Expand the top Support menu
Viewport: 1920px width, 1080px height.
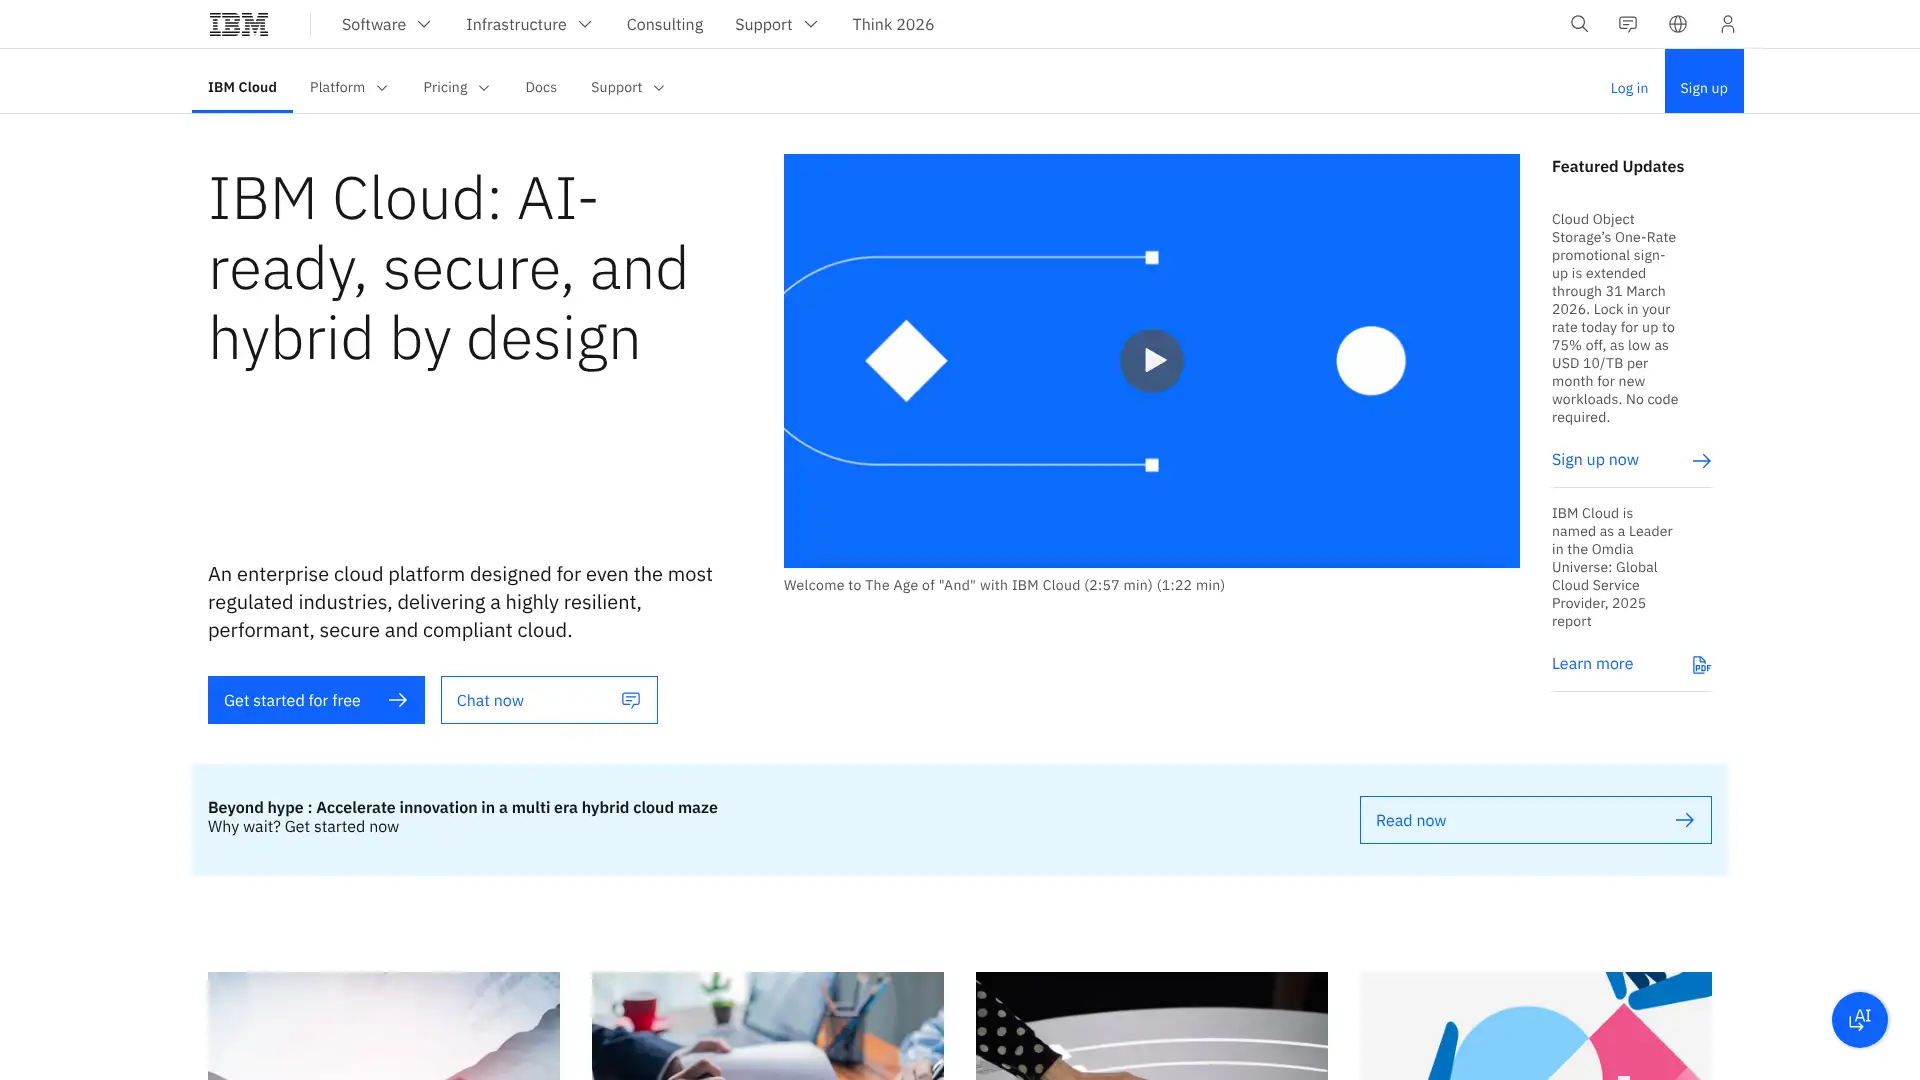776,24
